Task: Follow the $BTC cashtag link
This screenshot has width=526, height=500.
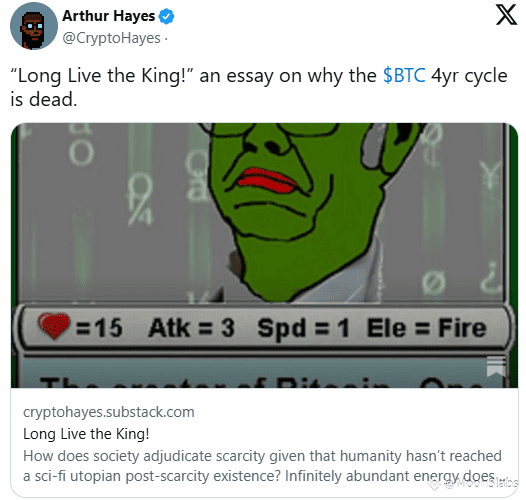Action: coord(404,76)
